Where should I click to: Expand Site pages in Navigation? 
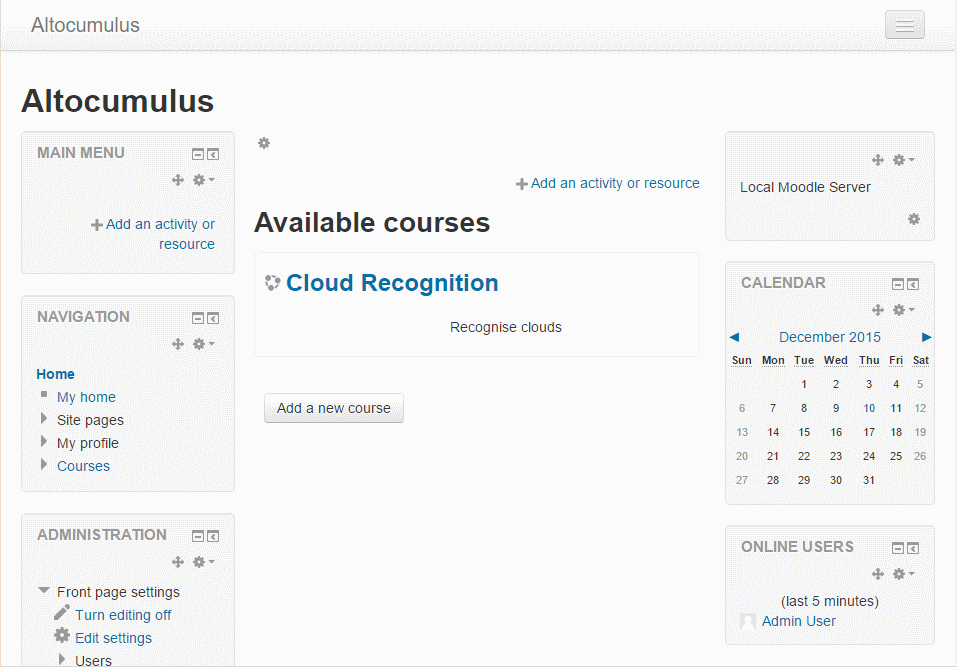[44, 419]
